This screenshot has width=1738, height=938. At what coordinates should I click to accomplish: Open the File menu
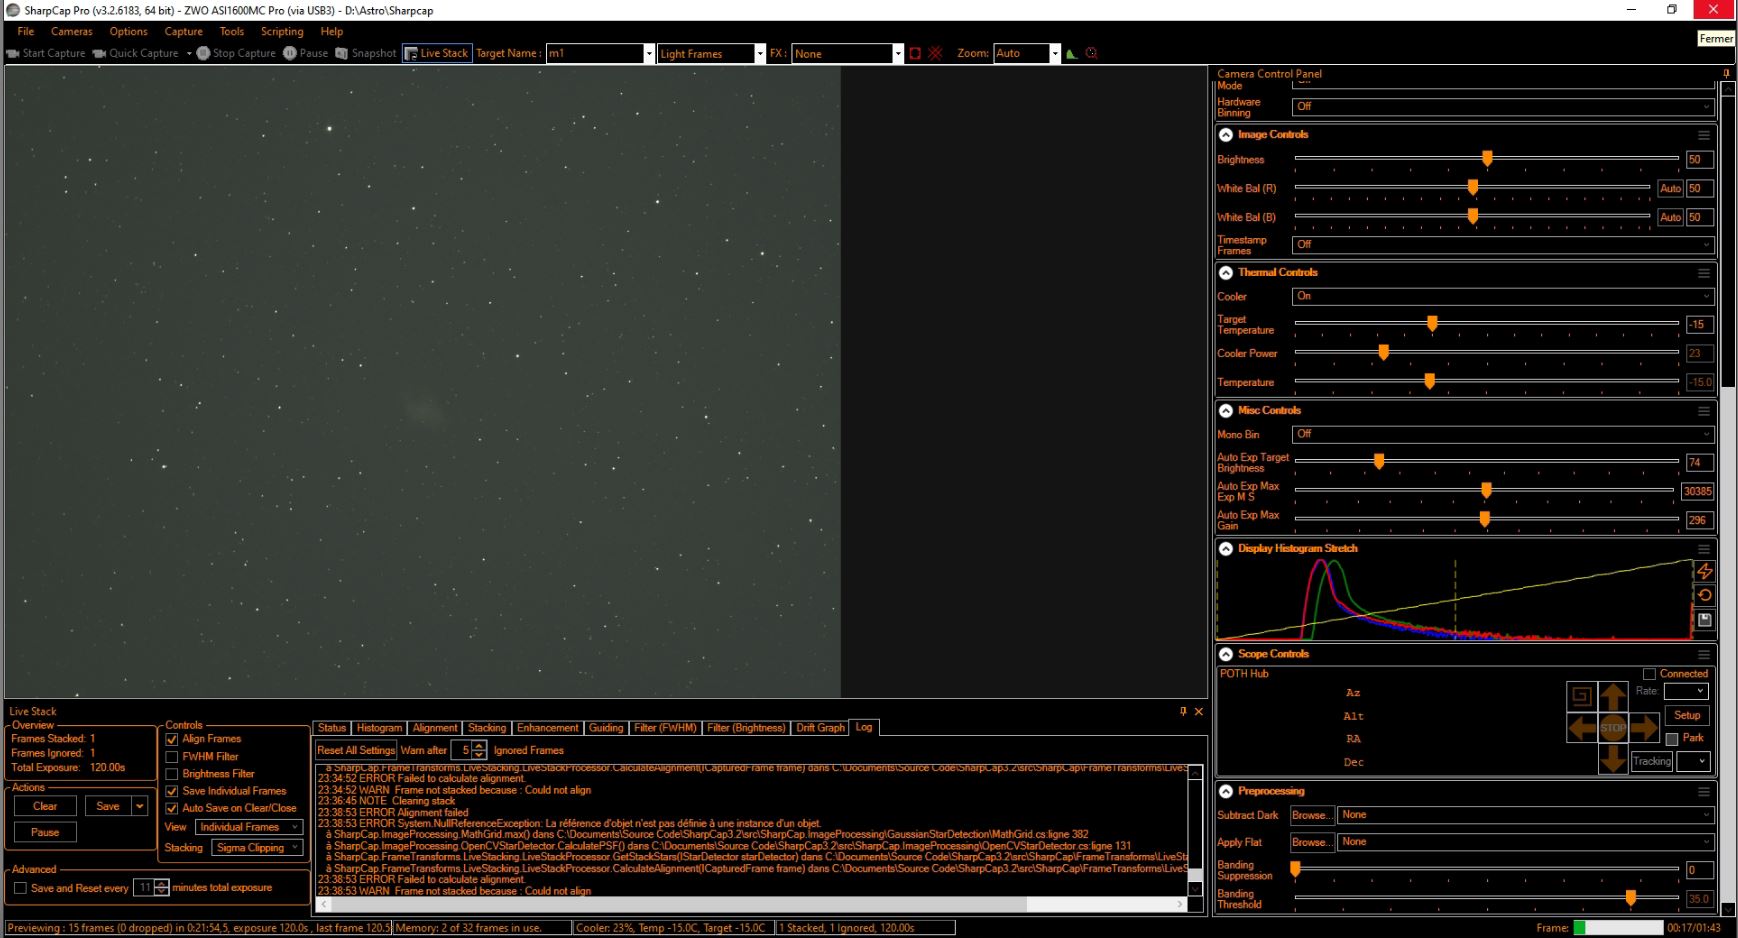tap(26, 32)
